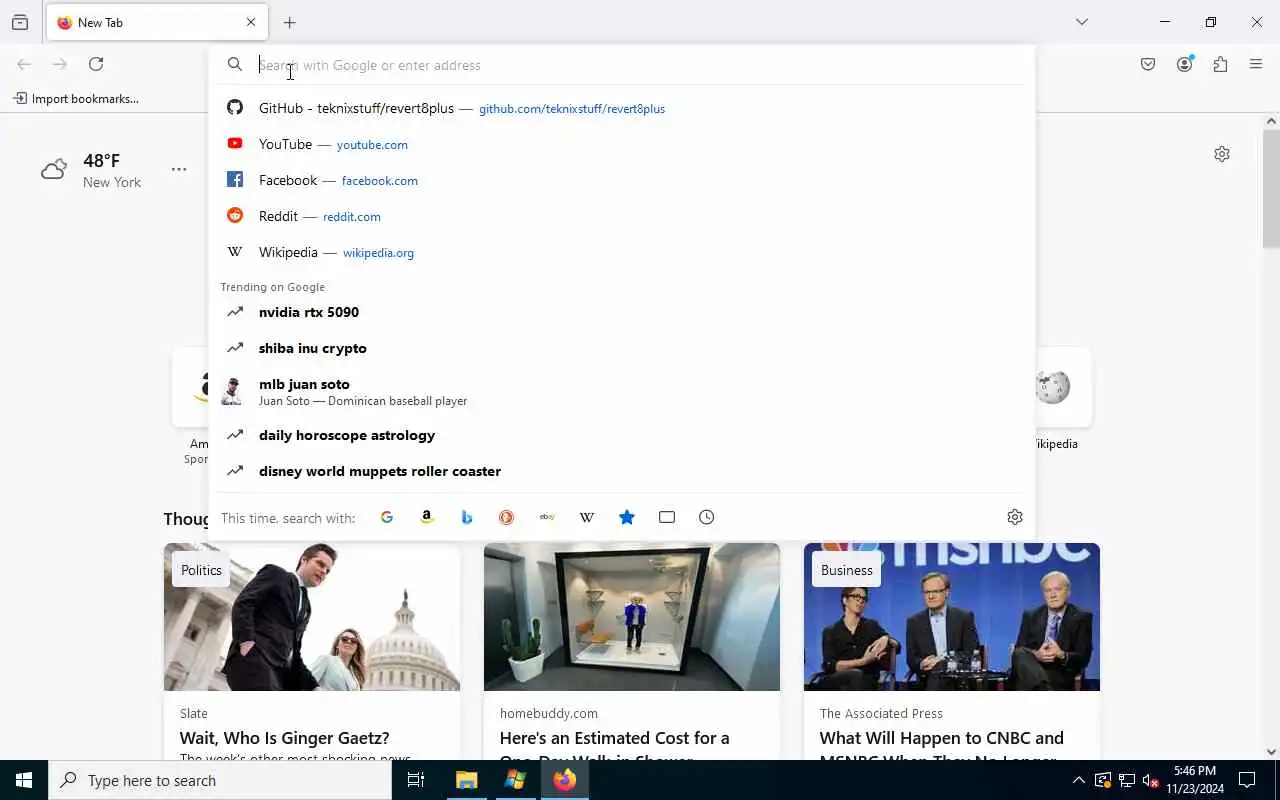Viewport: 1280px width, 800px height.
Task: Select trending search mlb juan soto
Action: pos(622,391)
